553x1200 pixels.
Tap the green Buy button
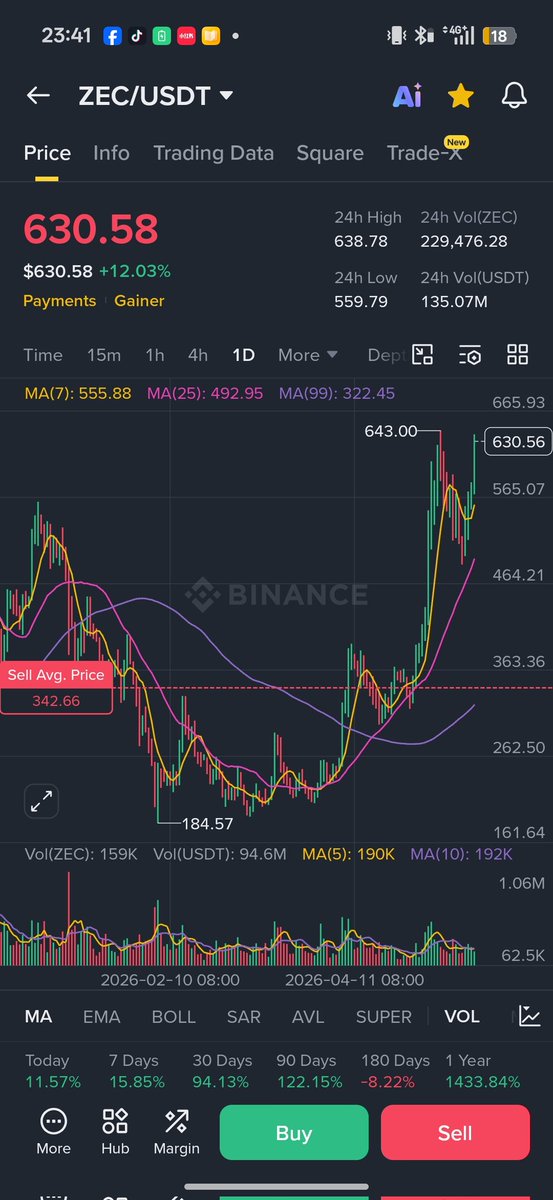(x=294, y=1133)
